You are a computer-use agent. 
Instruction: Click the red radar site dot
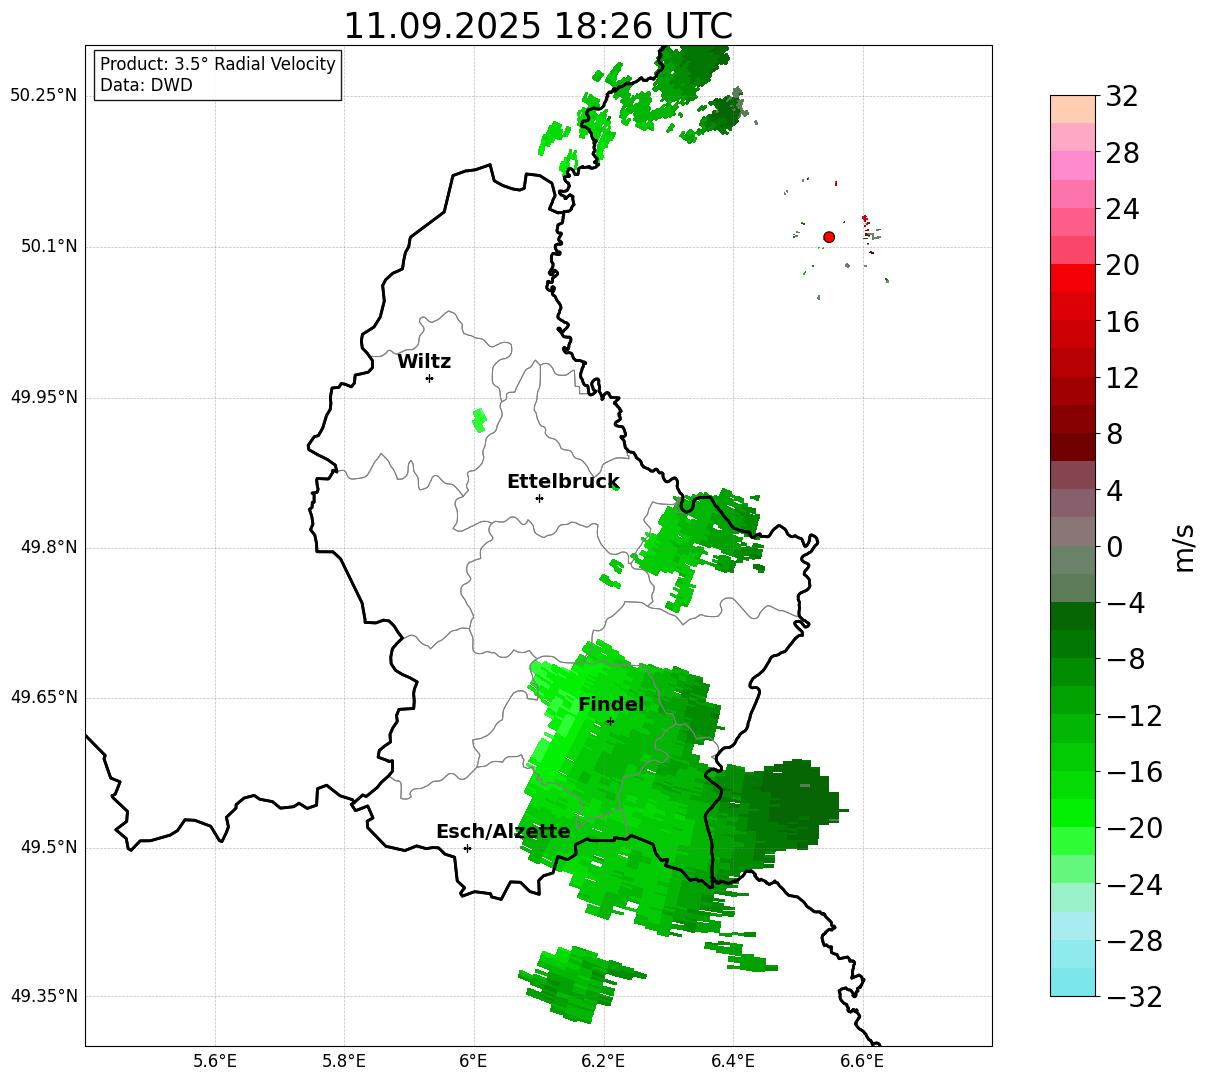(x=829, y=237)
